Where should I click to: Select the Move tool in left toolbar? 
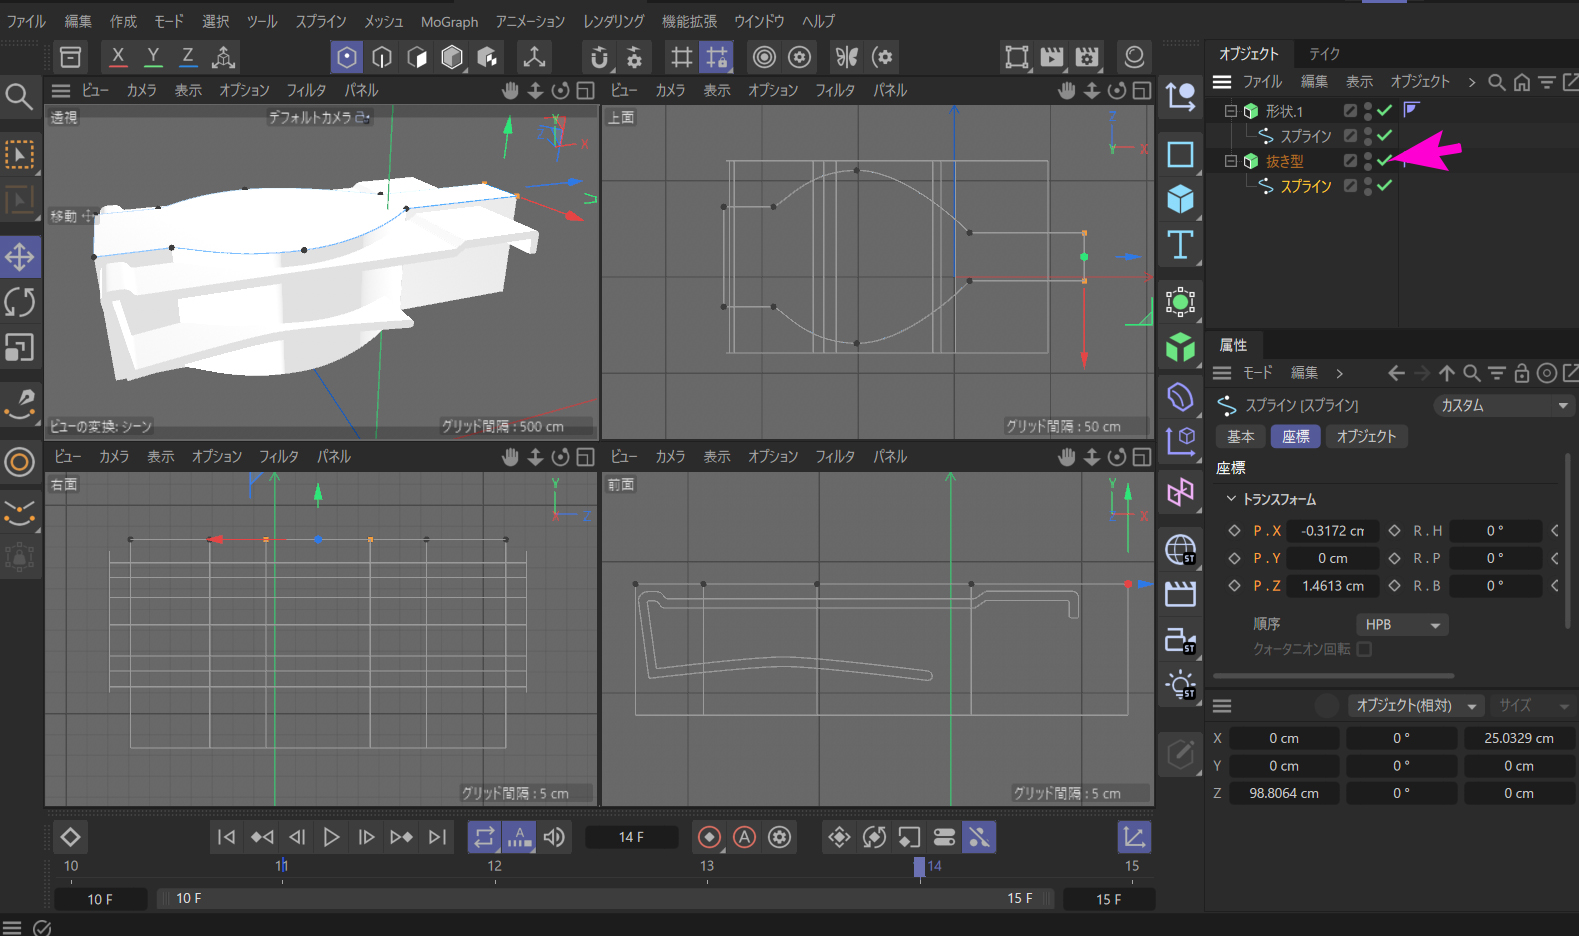(x=20, y=257)
